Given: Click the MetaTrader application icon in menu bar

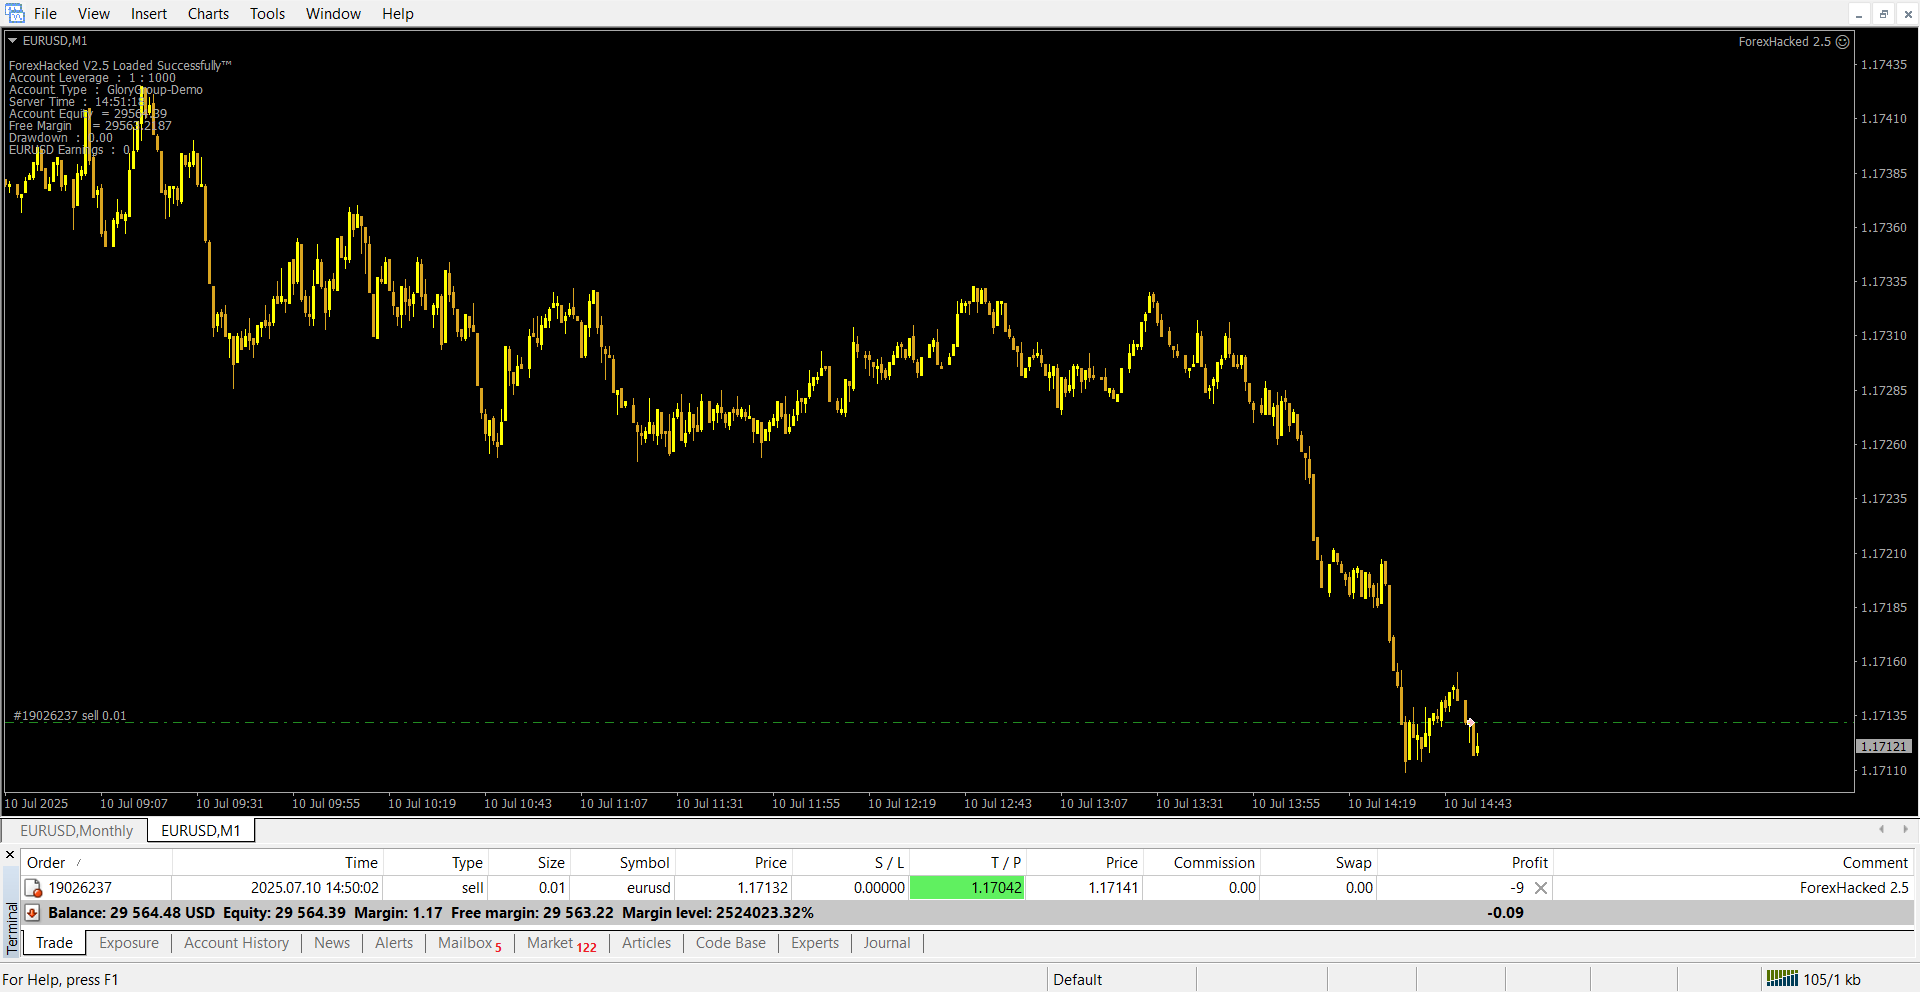Looking at the screenshot, I should point(15,13).
